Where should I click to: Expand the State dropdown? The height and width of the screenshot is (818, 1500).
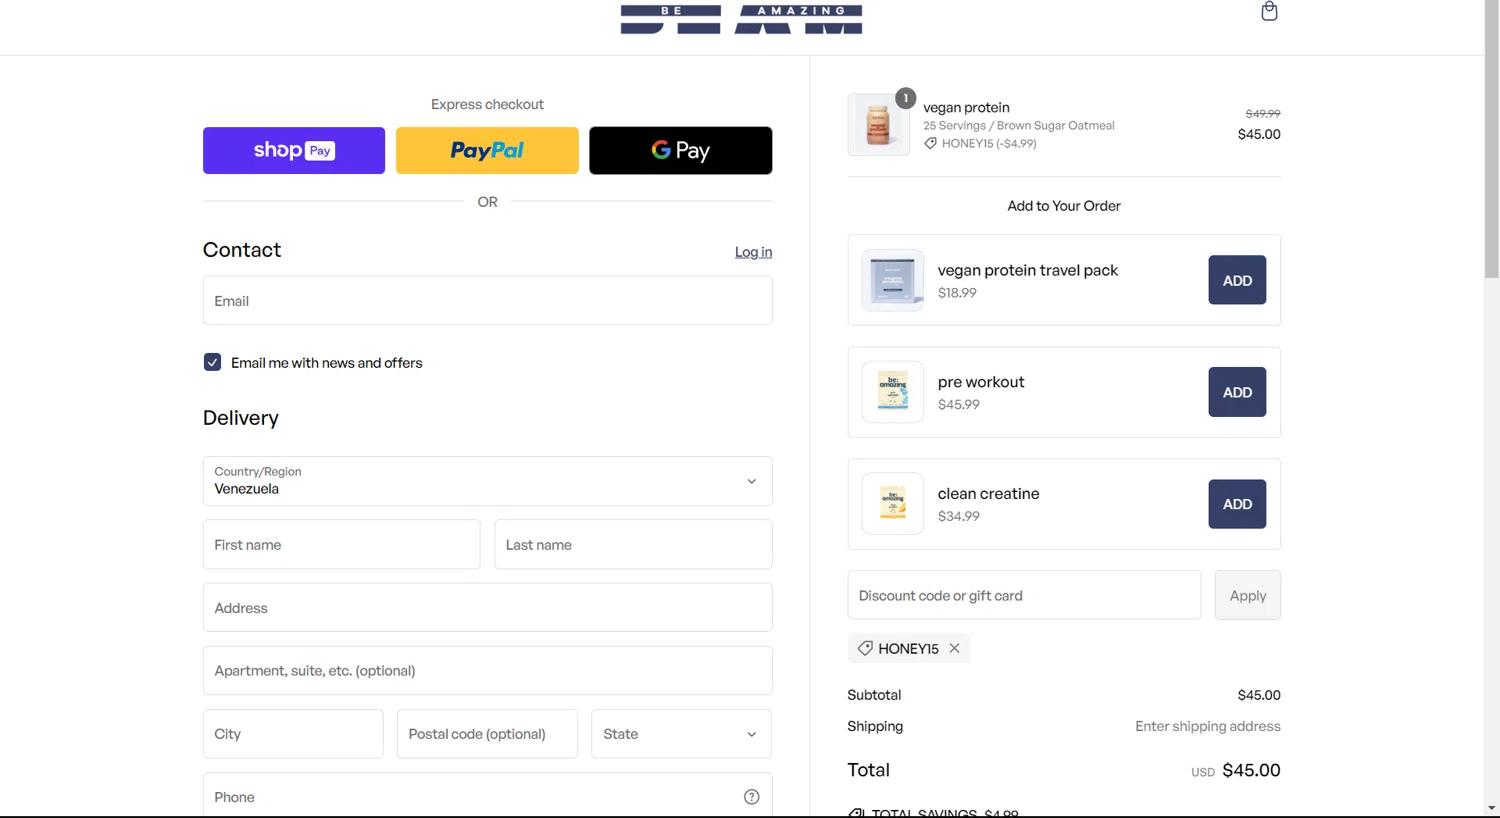pyautogui.click(x=680, y=734)
